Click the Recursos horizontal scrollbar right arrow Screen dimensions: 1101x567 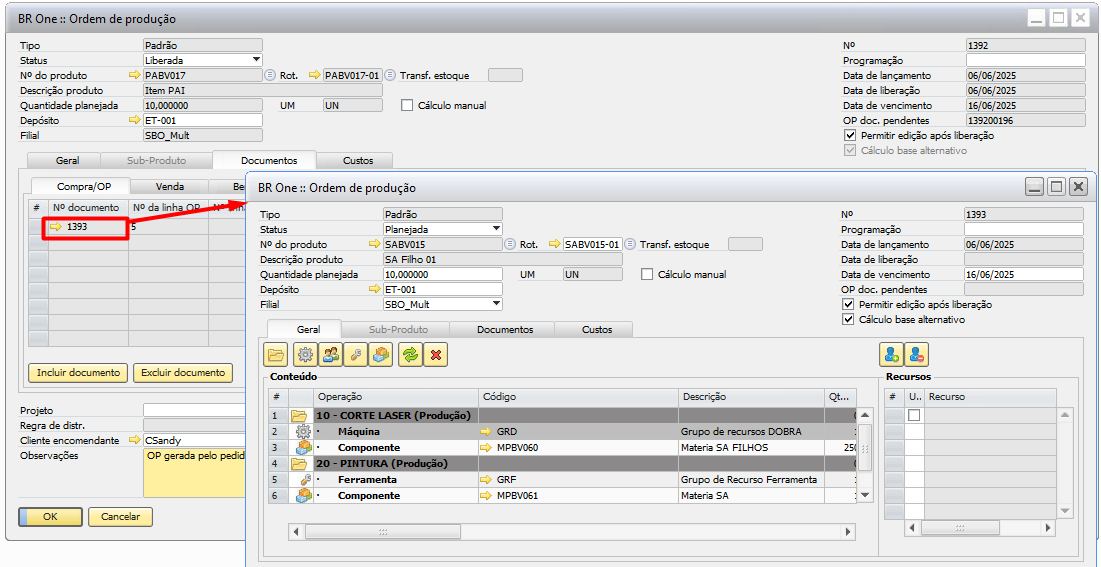pos(1048,528)
